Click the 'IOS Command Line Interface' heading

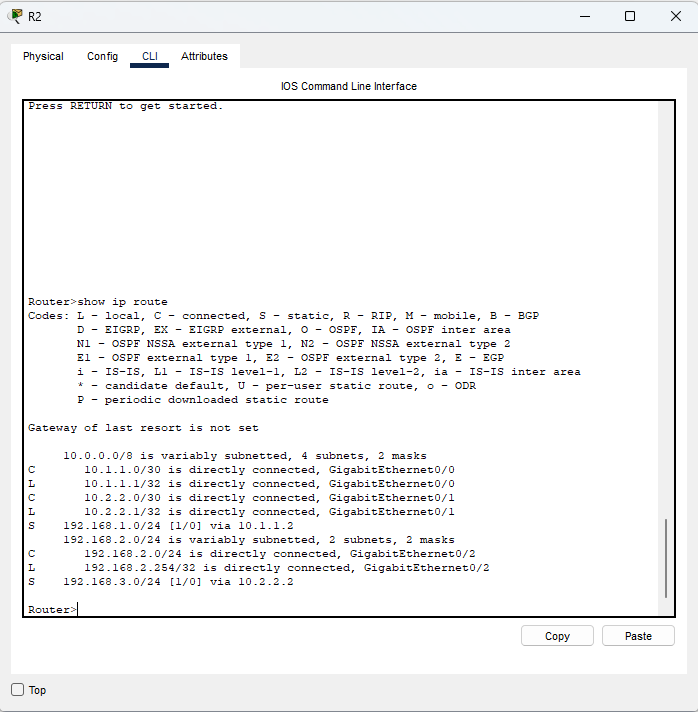click(x=349, y=86)
